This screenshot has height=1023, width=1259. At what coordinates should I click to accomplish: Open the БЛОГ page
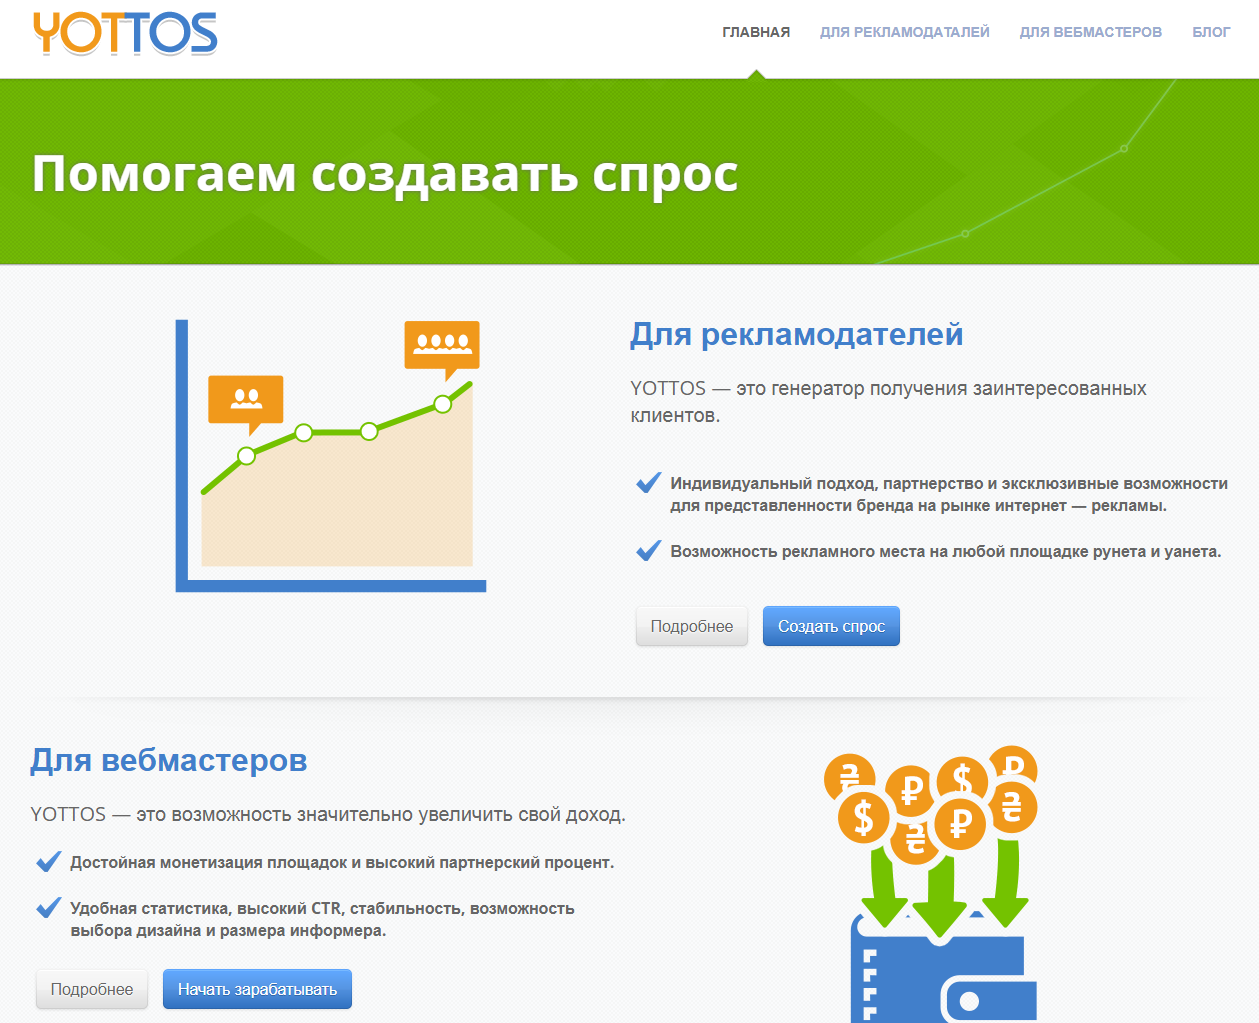point(1211,31)
